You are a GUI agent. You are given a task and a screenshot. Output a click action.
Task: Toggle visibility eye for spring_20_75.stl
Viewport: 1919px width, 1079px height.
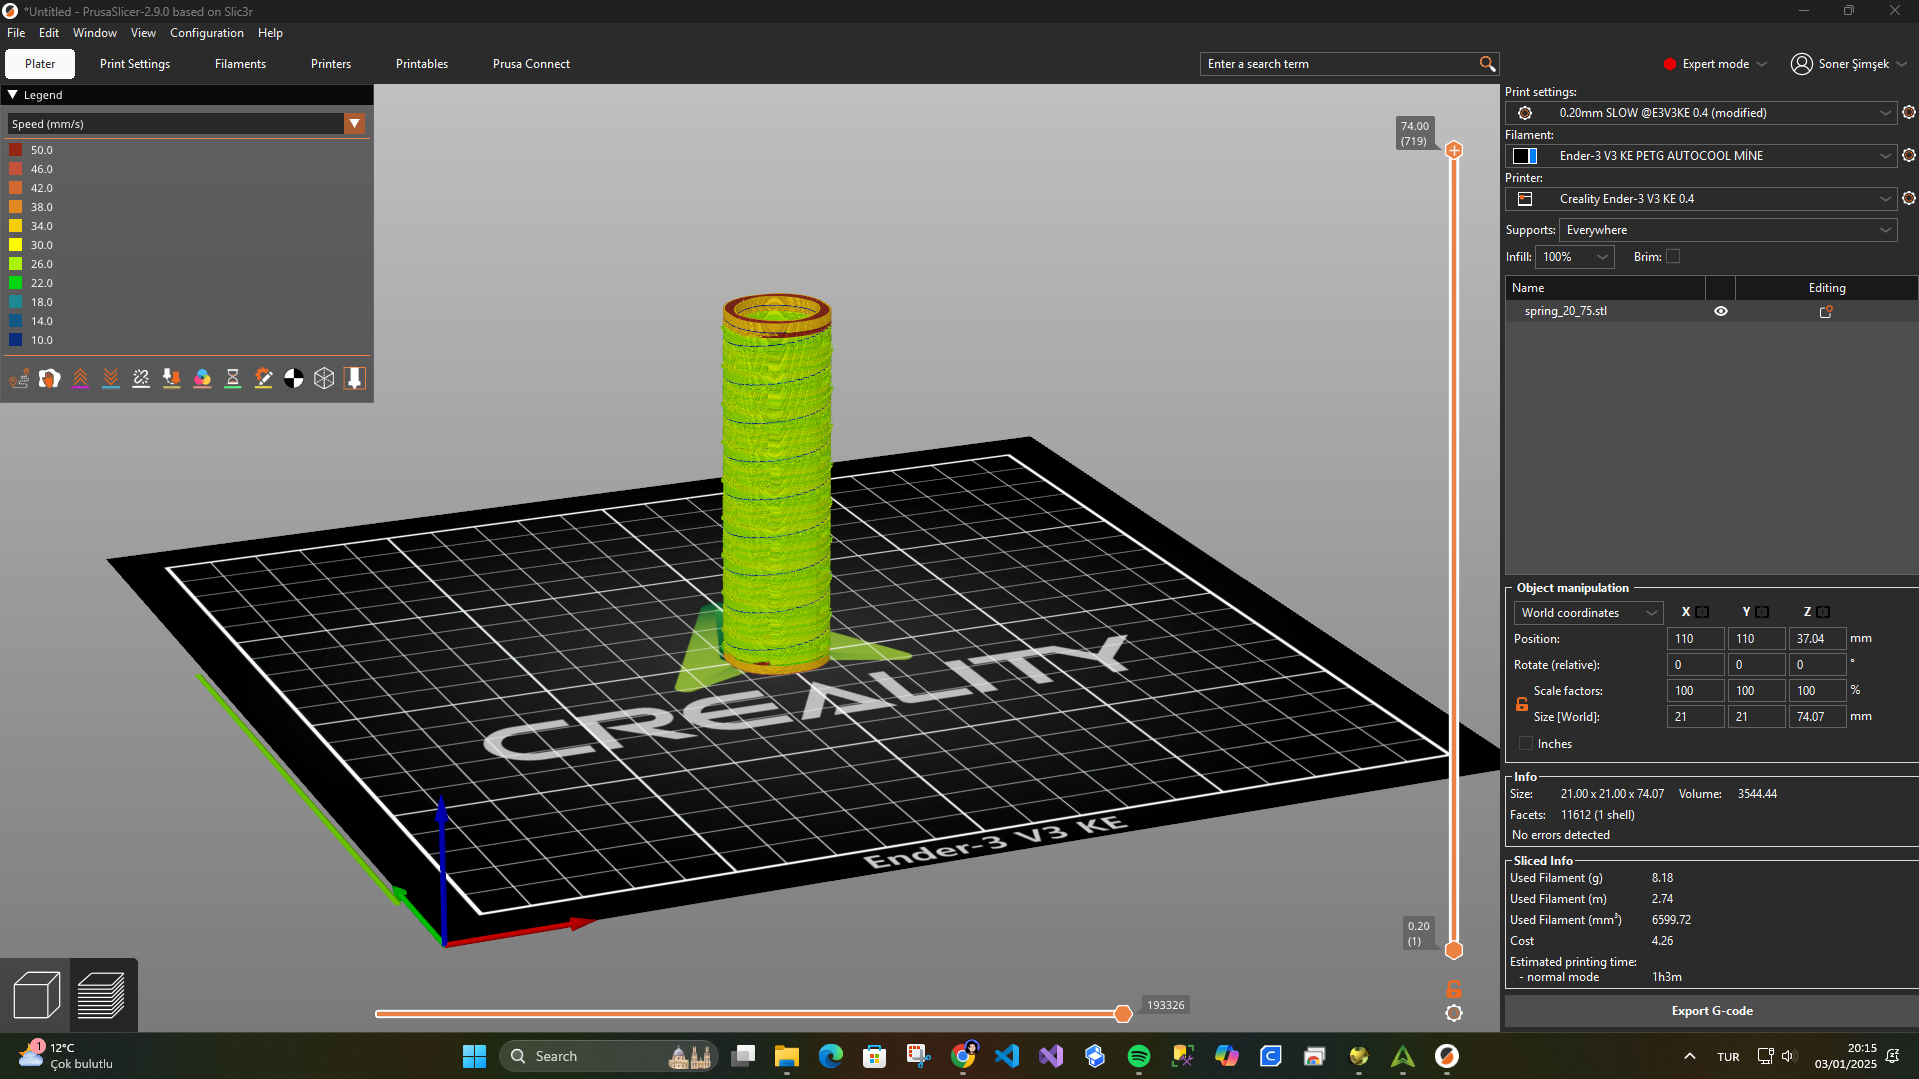click(1720, 312)
